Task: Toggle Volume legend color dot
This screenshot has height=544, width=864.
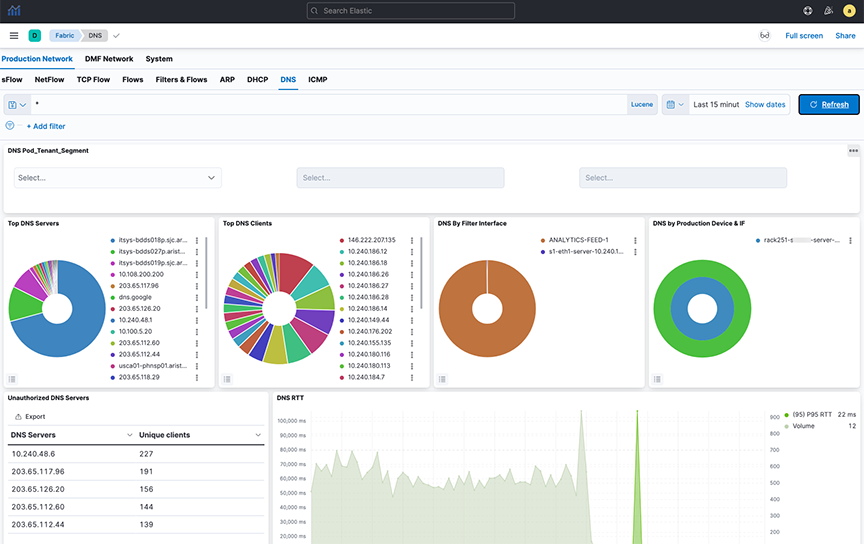Action: tap(786, 426)
